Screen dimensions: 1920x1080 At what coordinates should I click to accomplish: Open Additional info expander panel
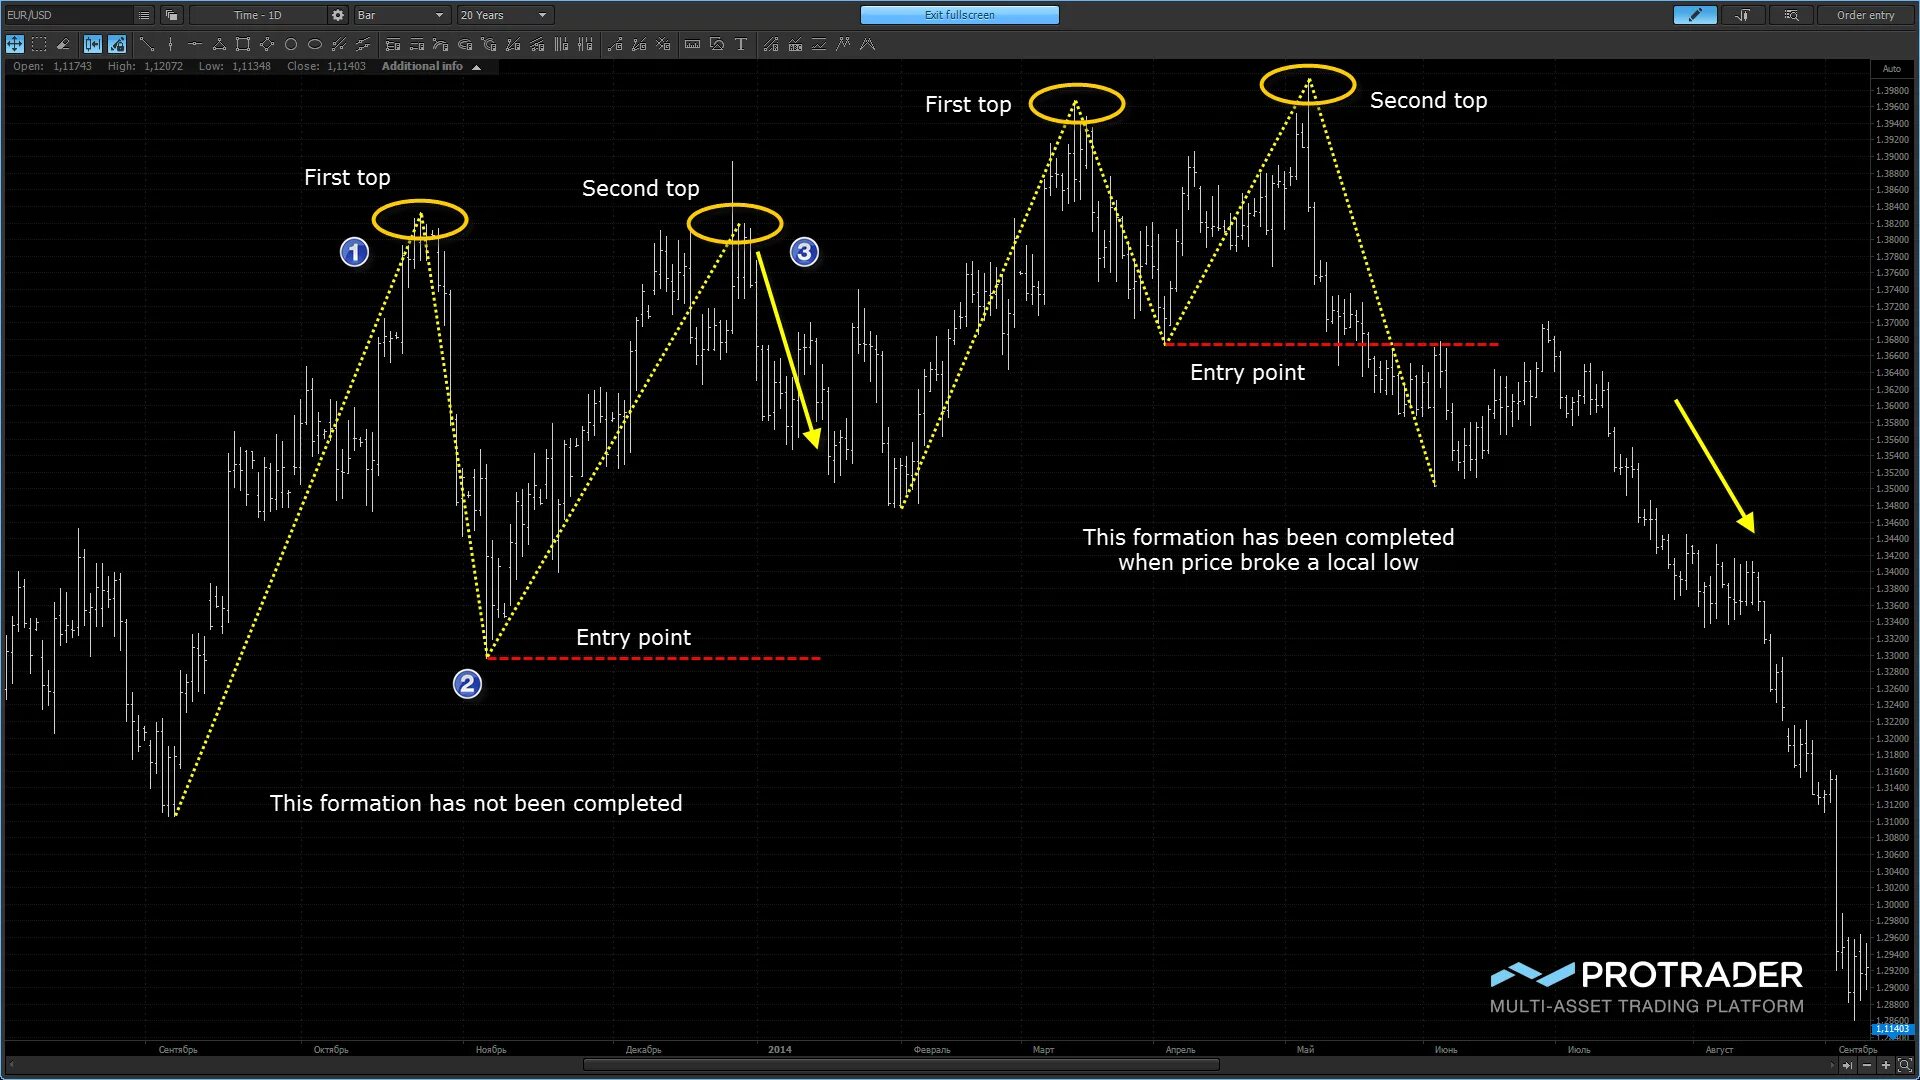tap(431, 66)
